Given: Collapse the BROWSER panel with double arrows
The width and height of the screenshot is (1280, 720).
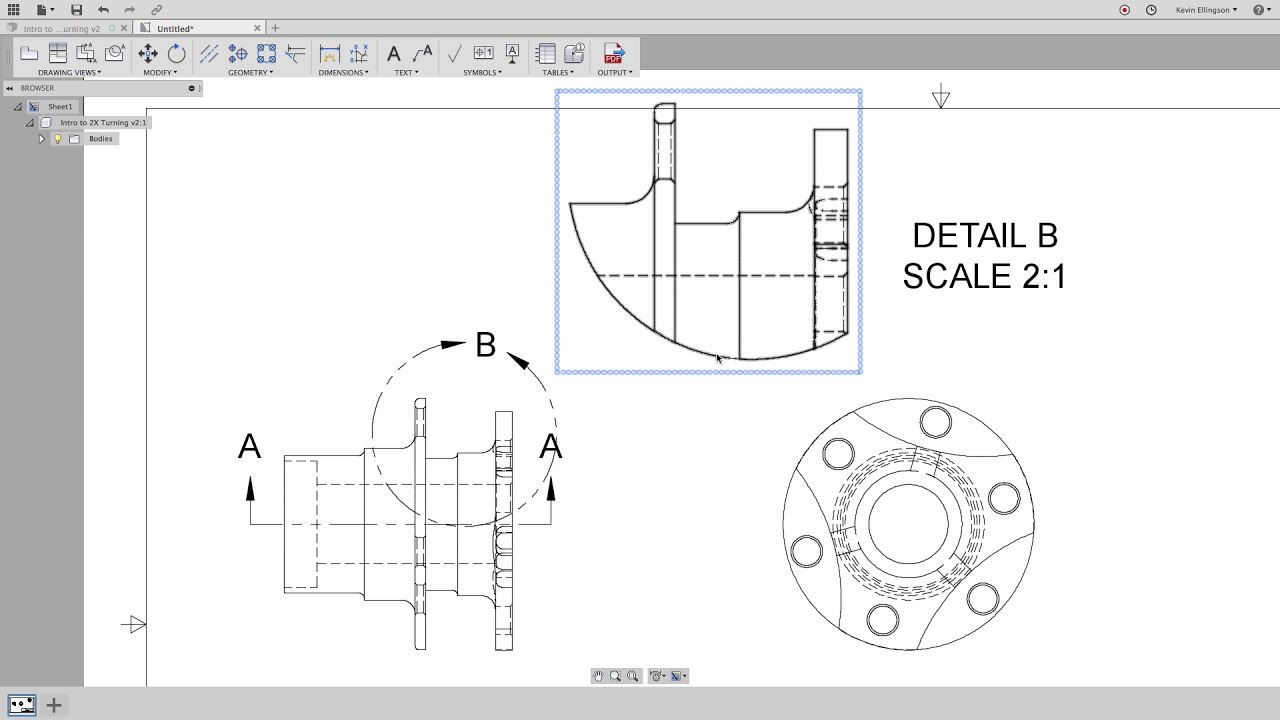Looking at the screenshot, I should click(10, 88).
